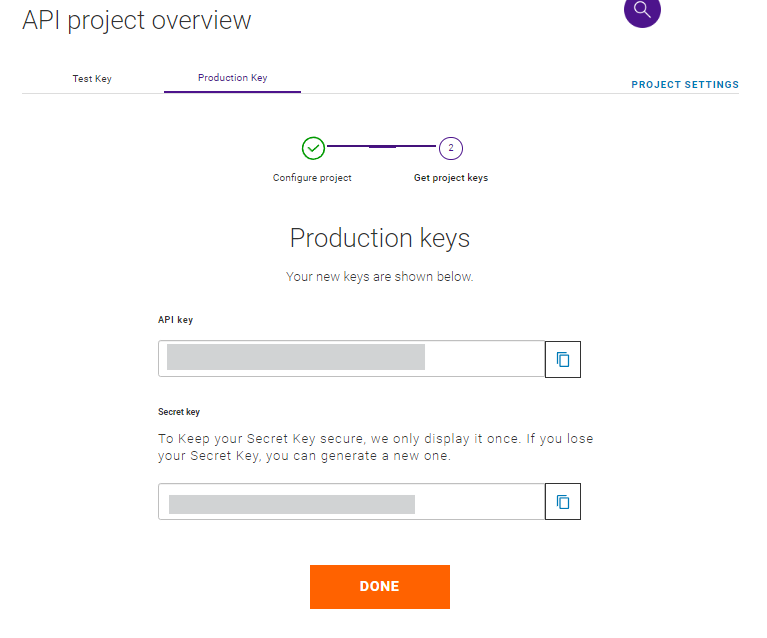Viewport: 767px width, 638px height.
Task: Click the purple search icon
Action: tap(642, 10)
